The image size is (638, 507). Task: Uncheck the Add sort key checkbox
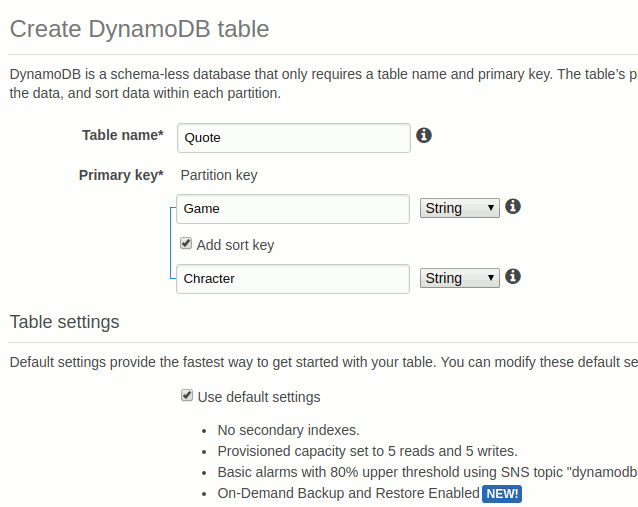(186, 243)
